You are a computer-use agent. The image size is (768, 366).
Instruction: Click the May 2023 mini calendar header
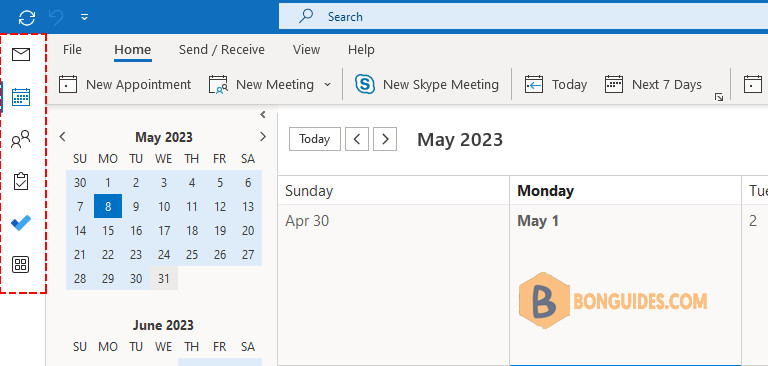tap(164, 137)
